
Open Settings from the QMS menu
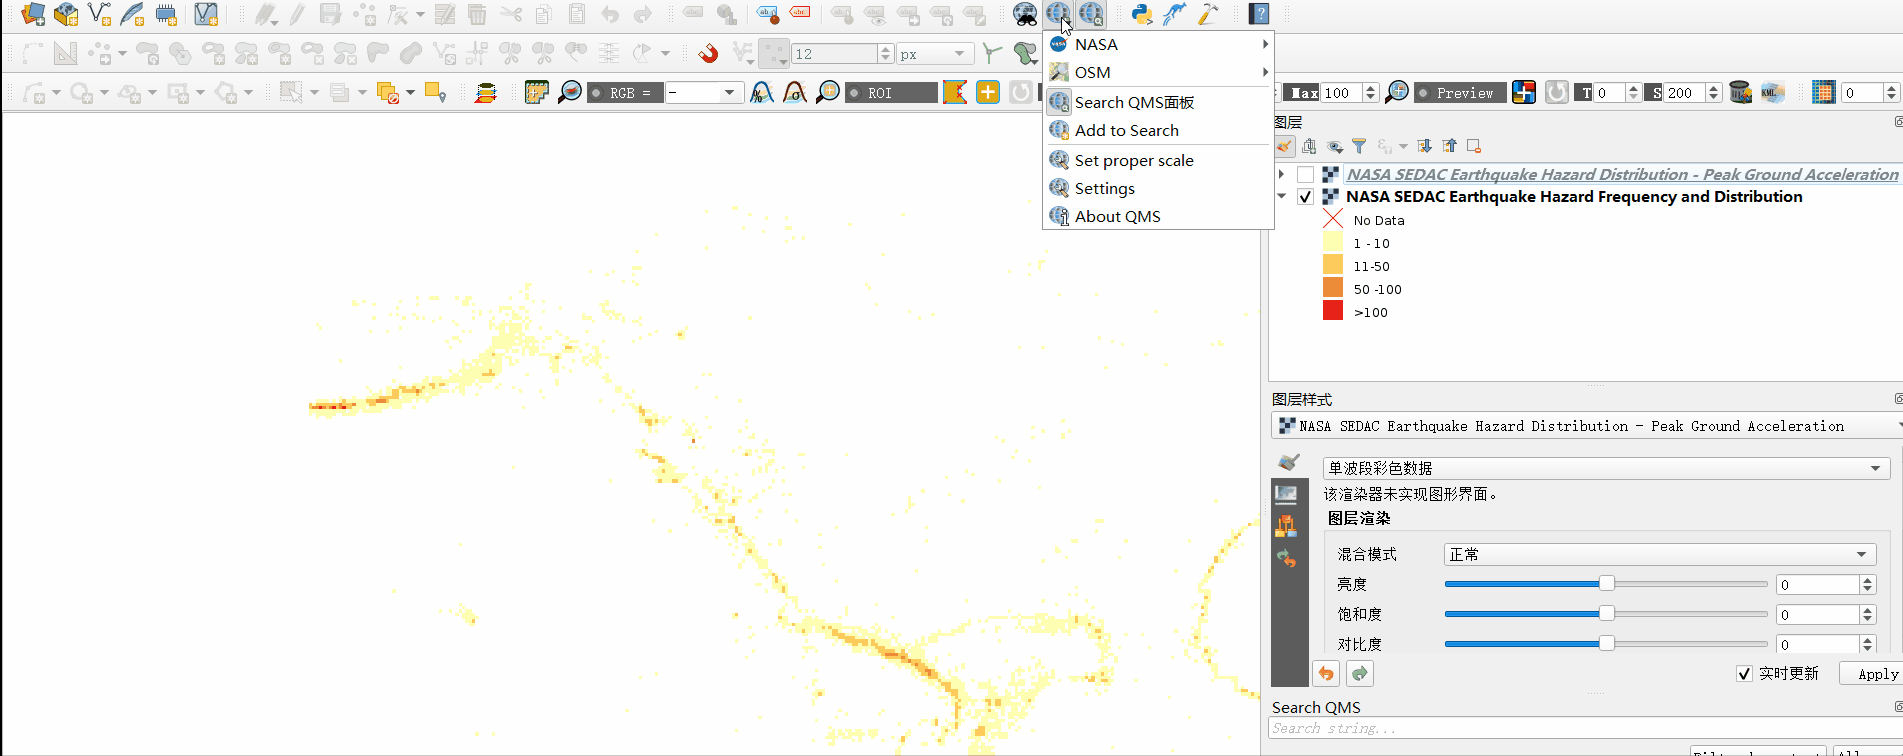click(x=1158, y=188)
